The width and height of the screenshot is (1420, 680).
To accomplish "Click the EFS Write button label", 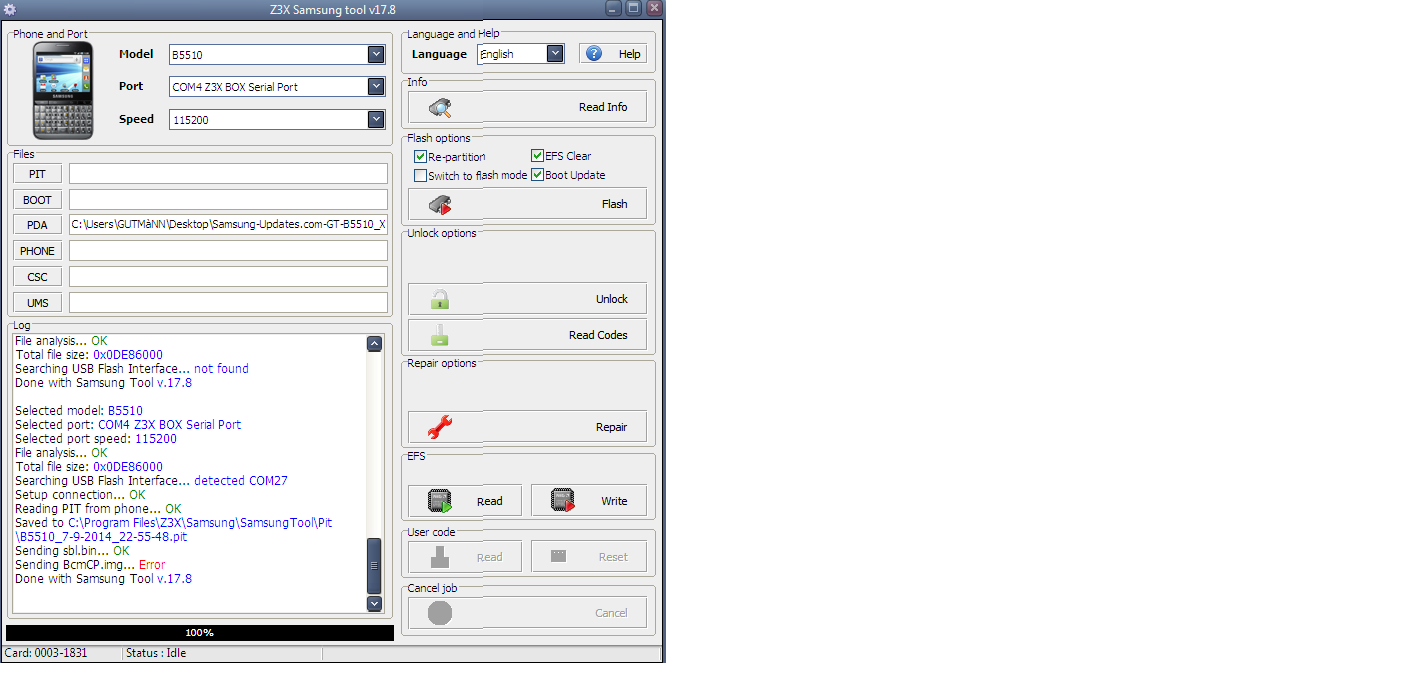I will (614, 501).
